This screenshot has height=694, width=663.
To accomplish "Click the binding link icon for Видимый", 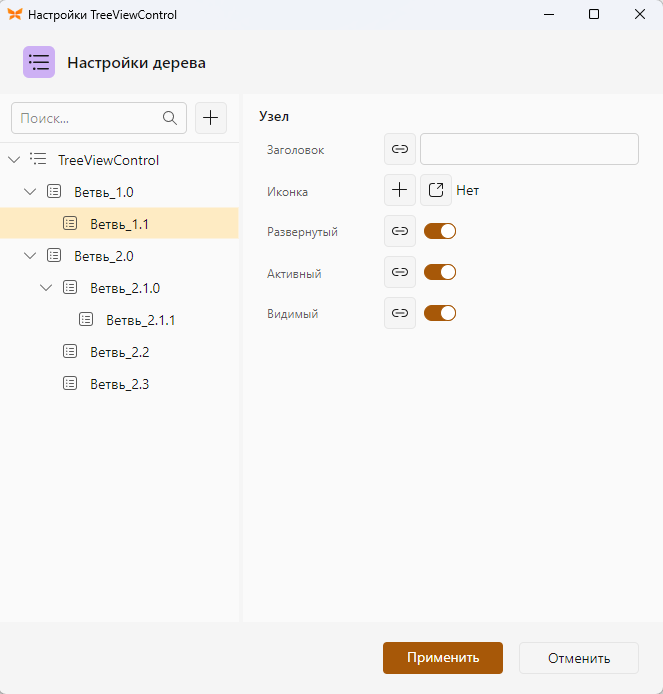I will (x=400, y=313).
